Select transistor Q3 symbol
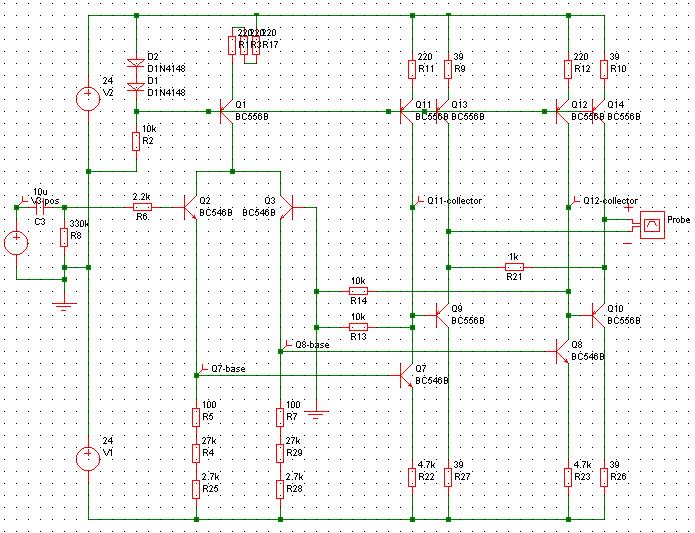The height and width of the screenshot is (533, 695). coord(287,207)
